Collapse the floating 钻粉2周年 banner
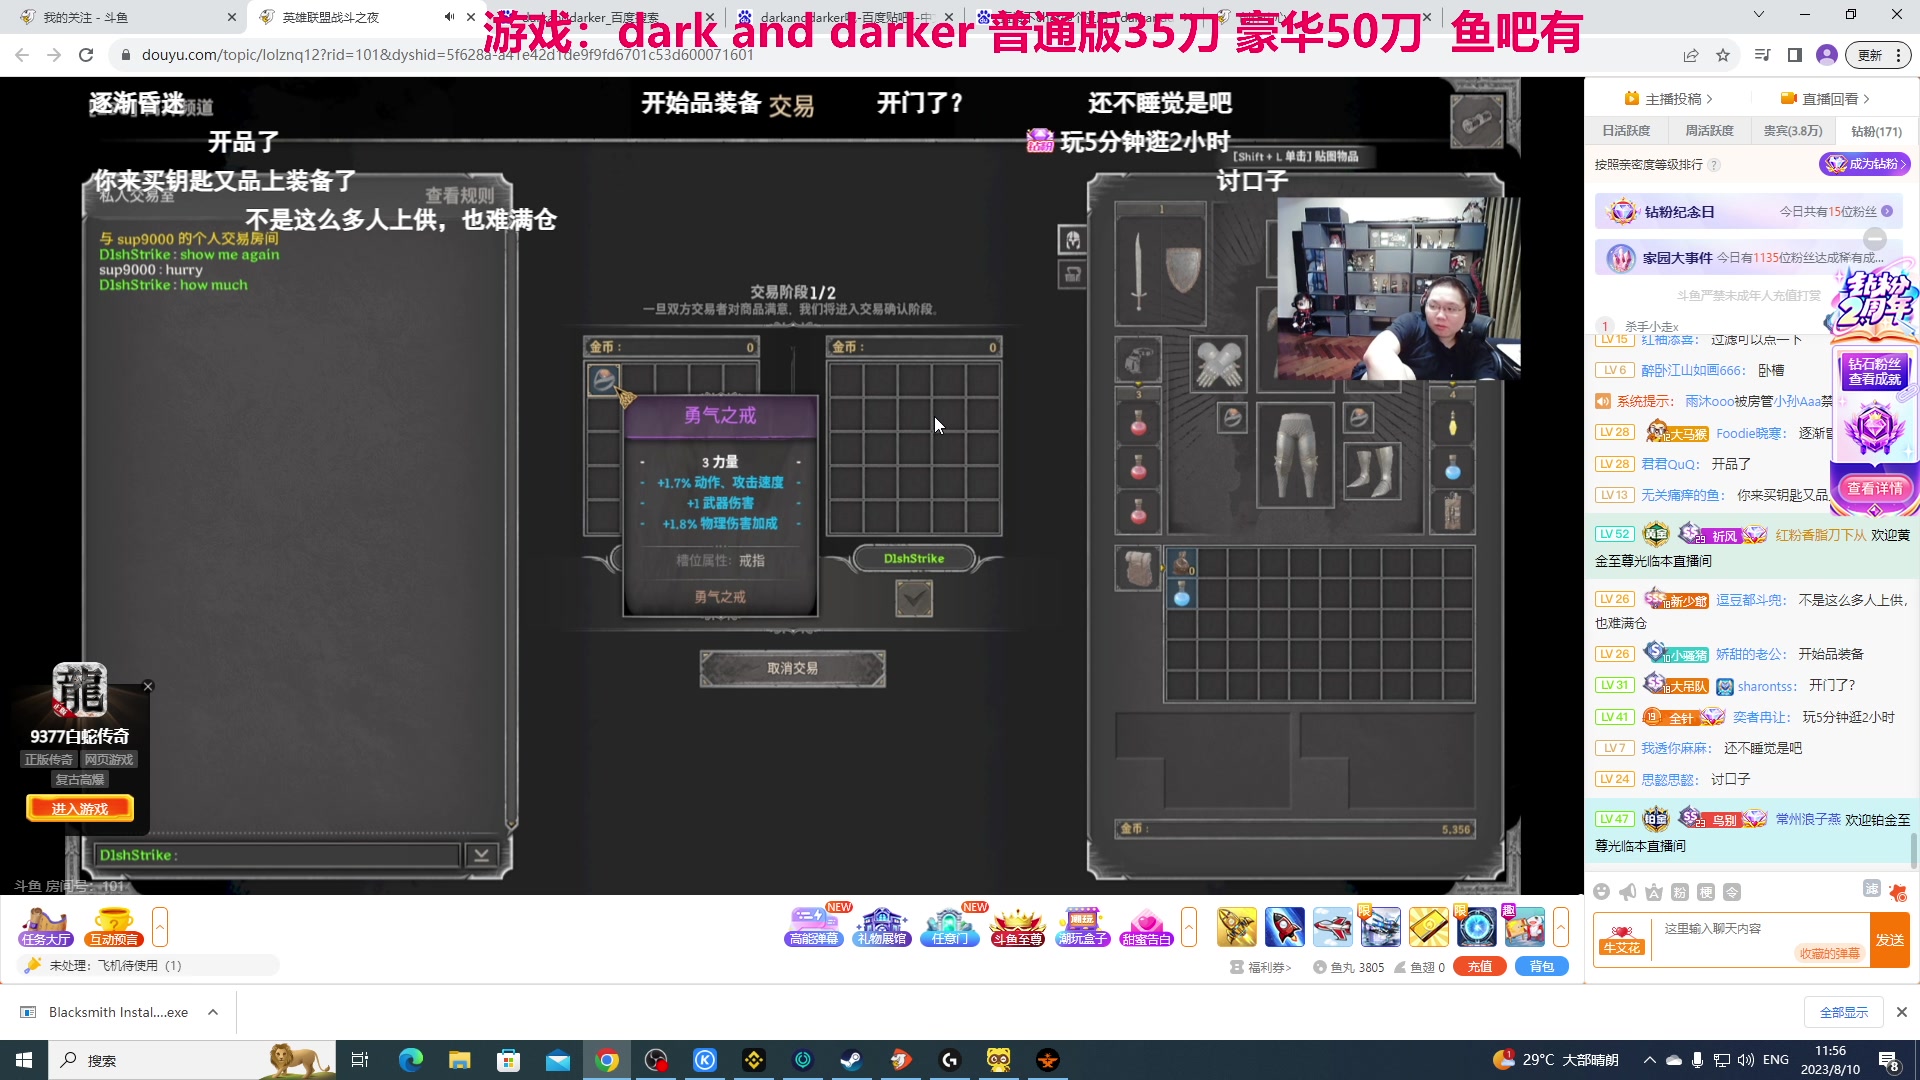Image resolution: width=1920 pixels, height=1080 pixels. [1875, 239]
